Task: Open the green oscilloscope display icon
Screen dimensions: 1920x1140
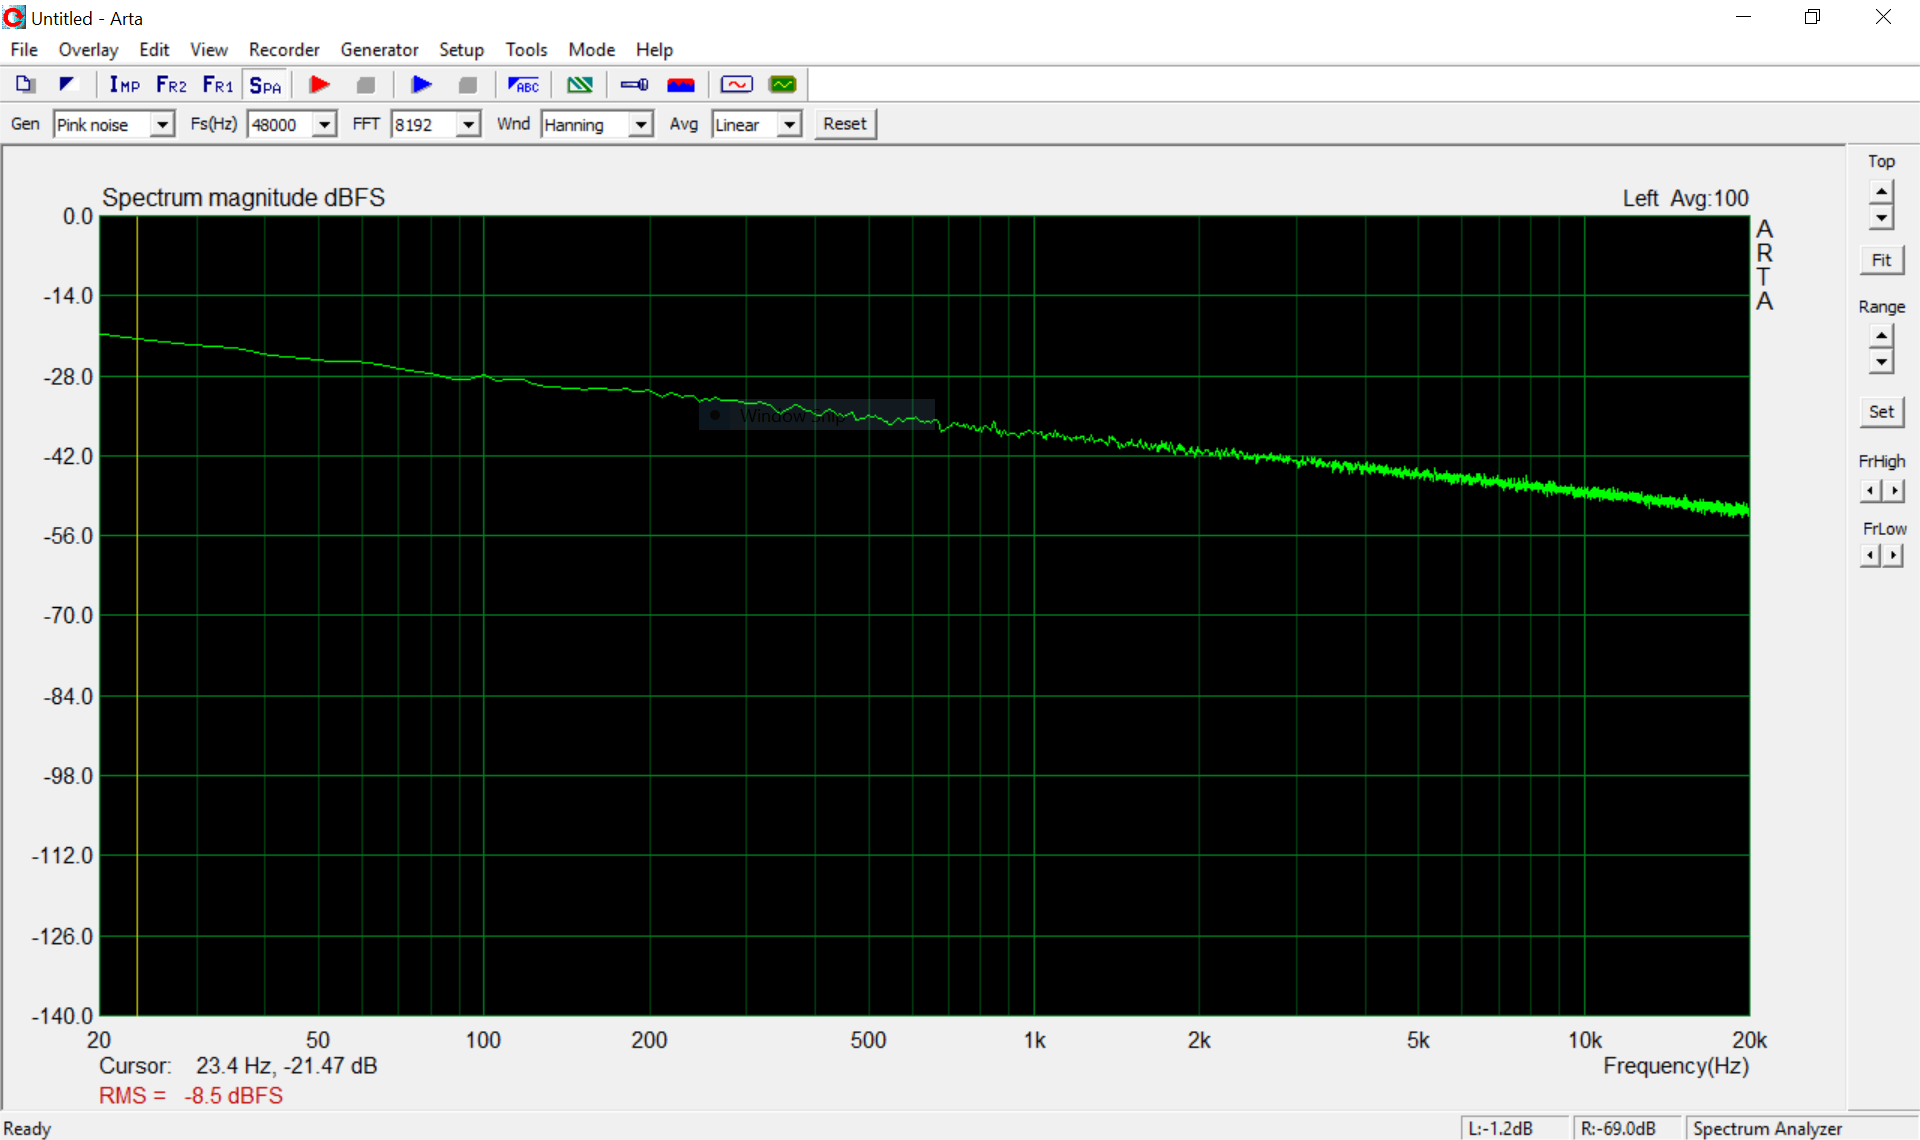Action: (783, 85)
